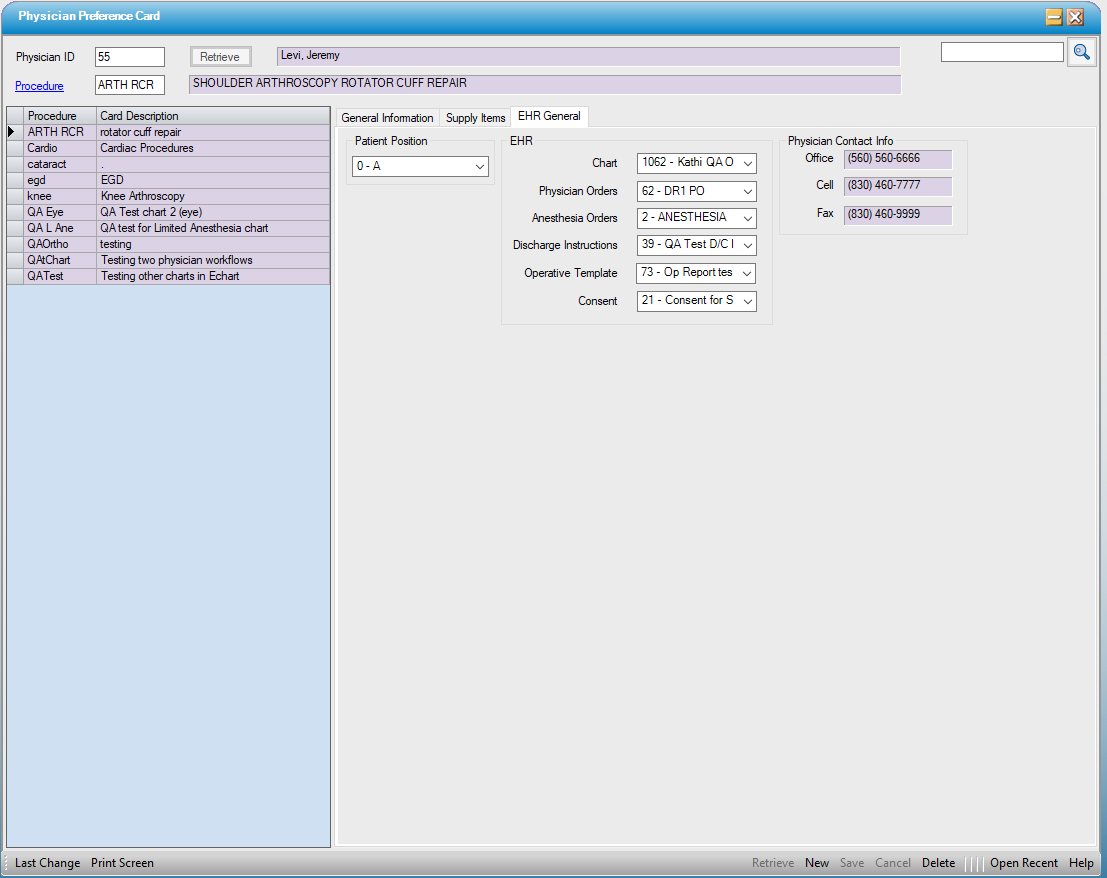Viewport: 1107px width, 878px height.
Task: Expand the Anesthesia Orders dropdown
Action: click(747, 218)
